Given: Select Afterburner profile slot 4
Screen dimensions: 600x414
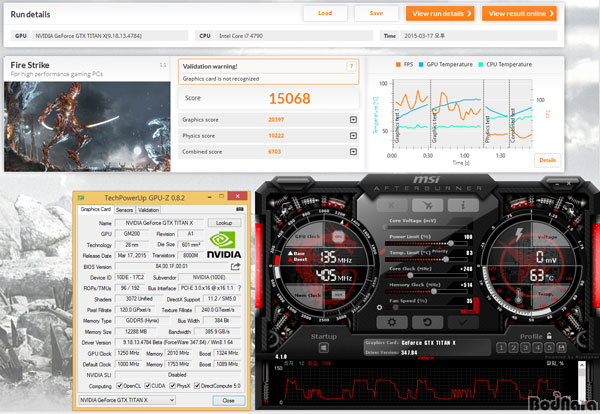Looking at the screenshot, I should click(537, 347).
